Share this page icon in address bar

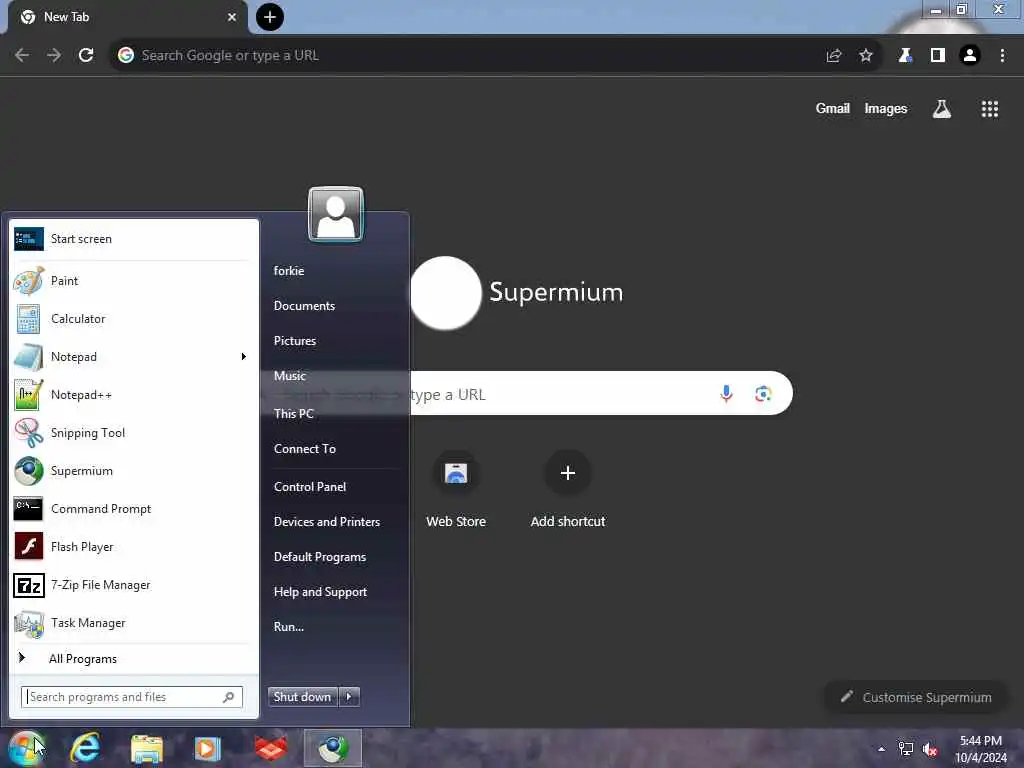(834, 56)
